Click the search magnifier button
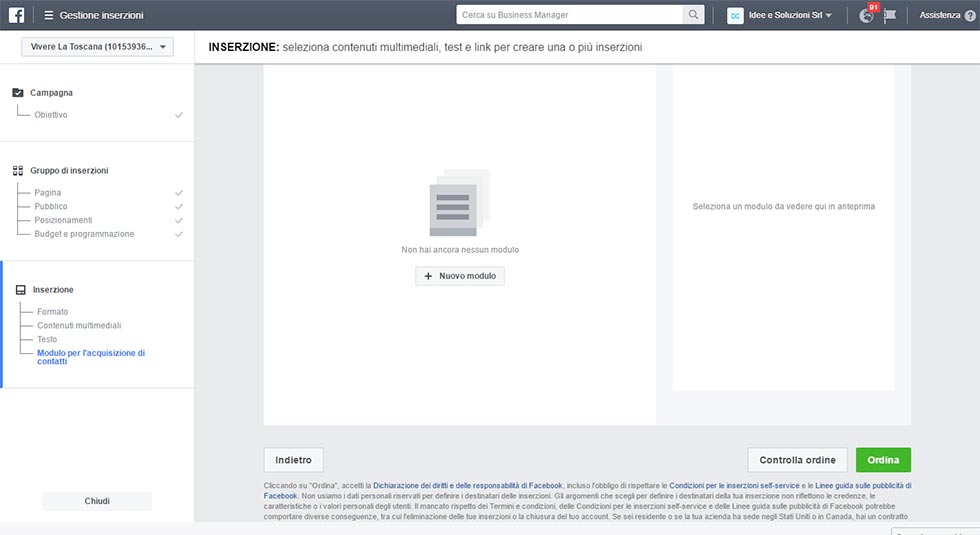 click(693, 14)
